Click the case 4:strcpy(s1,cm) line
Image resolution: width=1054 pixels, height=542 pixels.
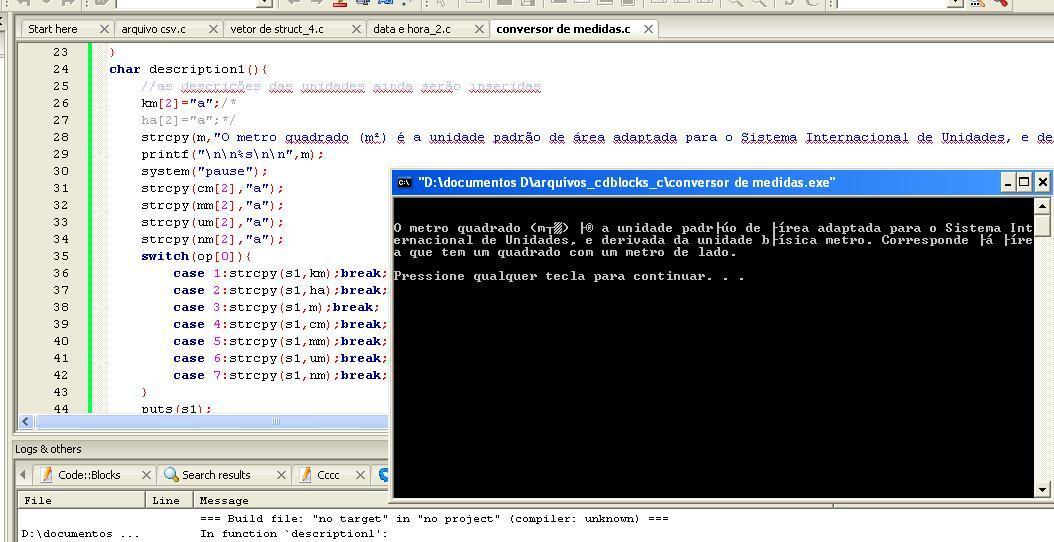280,325
